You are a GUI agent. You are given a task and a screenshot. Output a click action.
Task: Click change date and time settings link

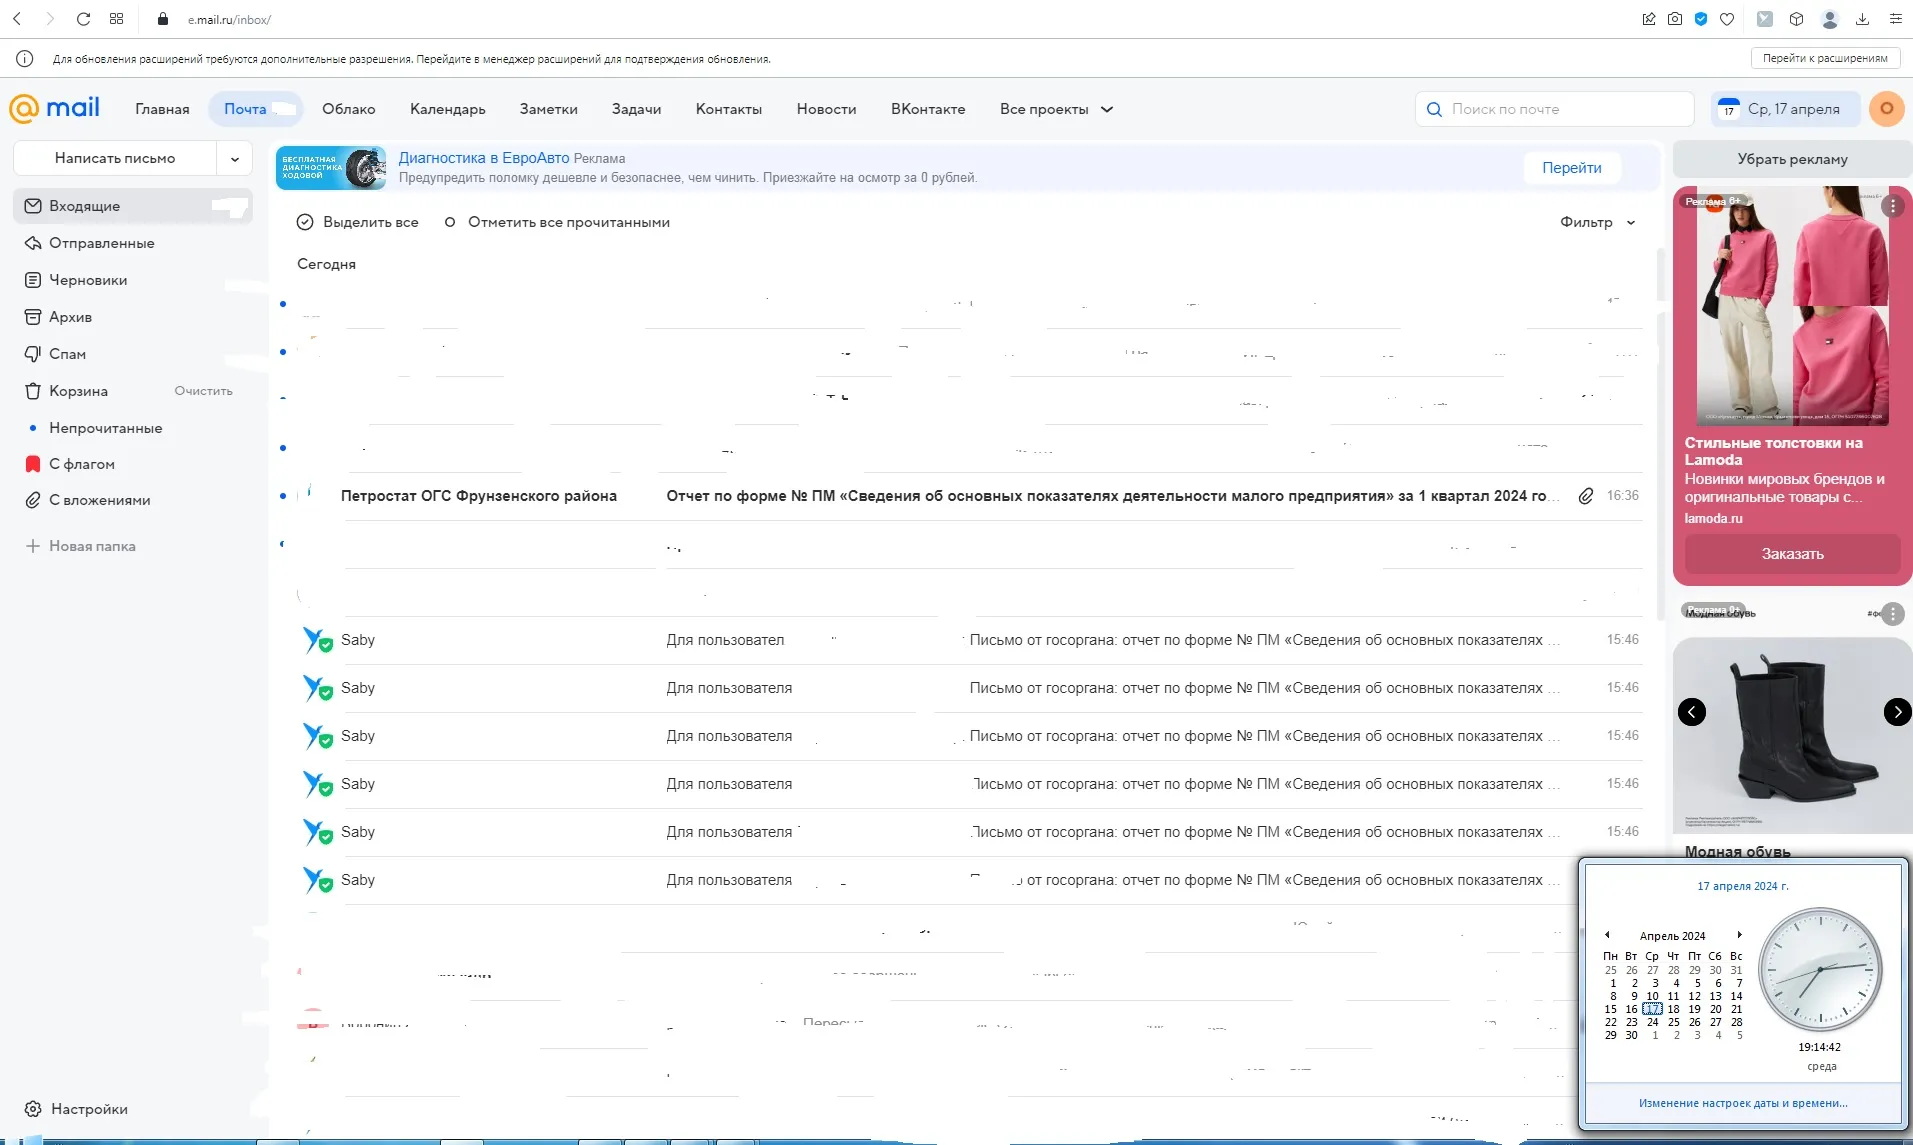click(1742, 1103)
